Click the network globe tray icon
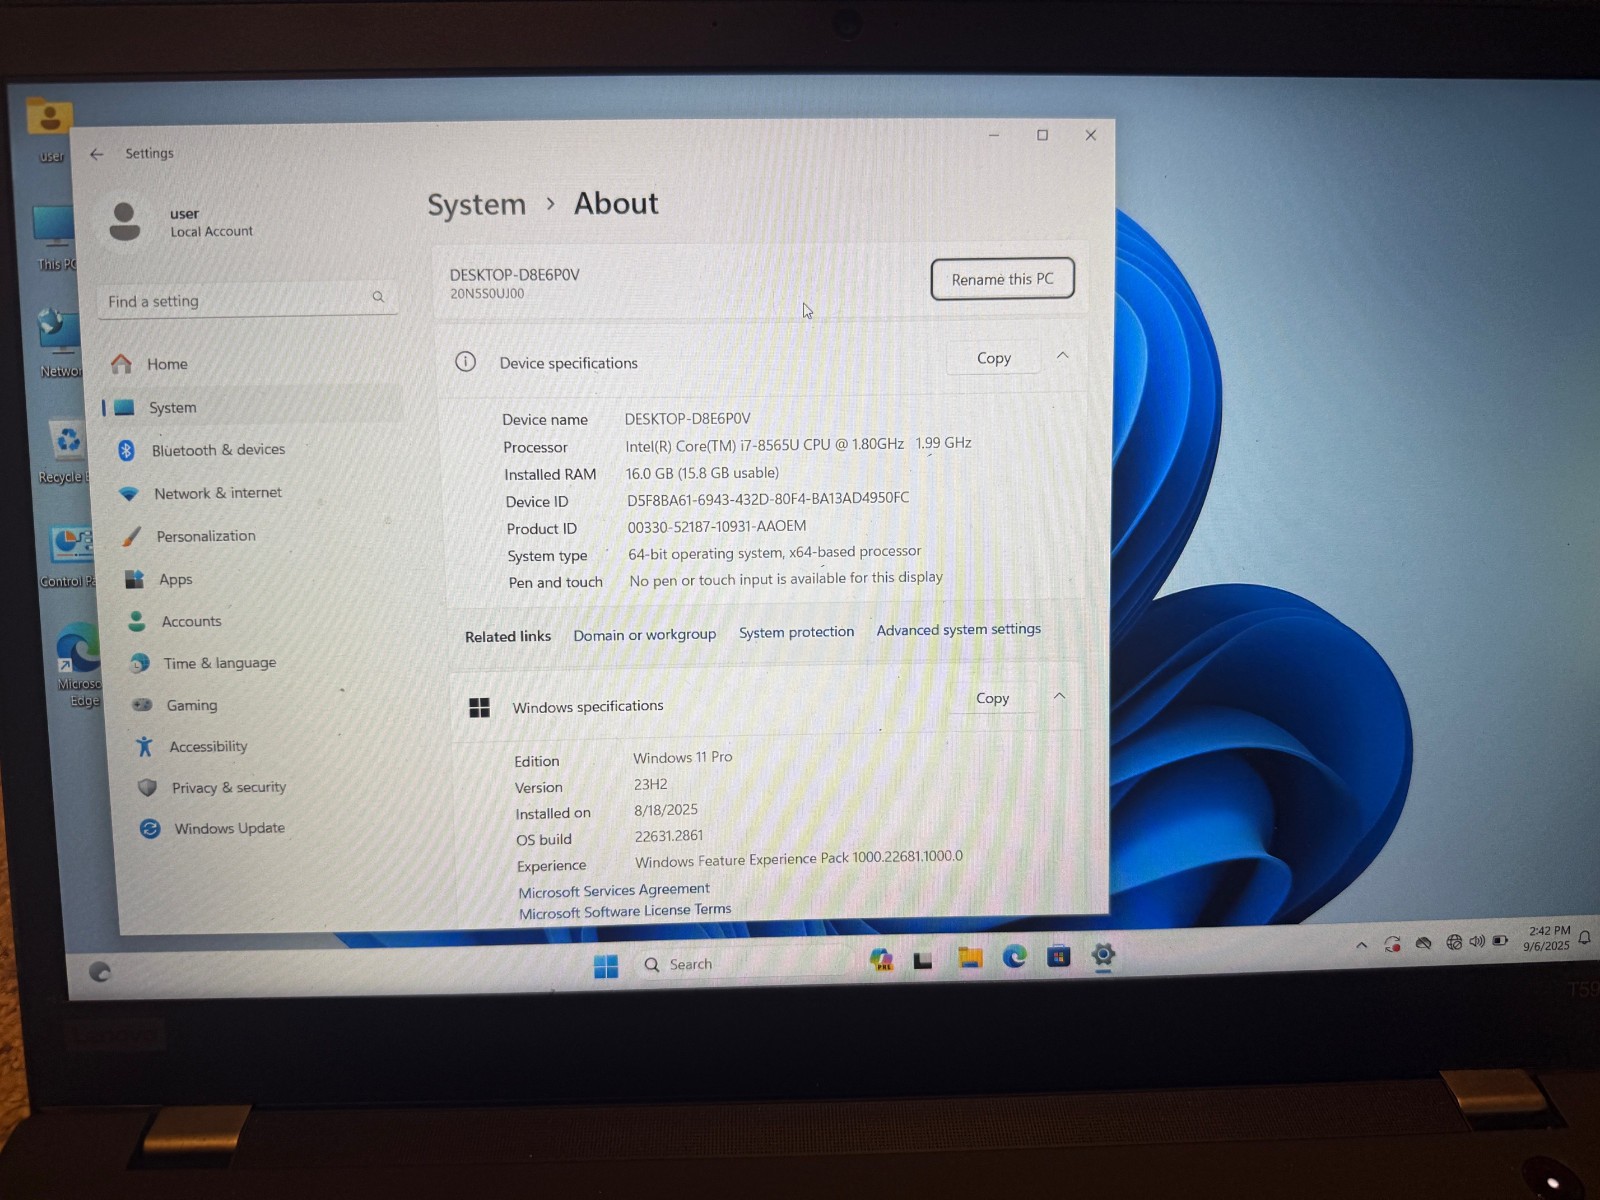 pos(1454,942)
